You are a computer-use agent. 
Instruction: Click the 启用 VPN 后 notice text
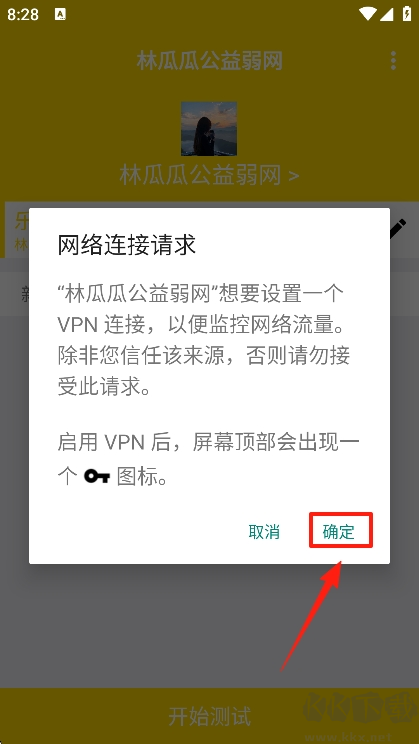tap(208, 459)
